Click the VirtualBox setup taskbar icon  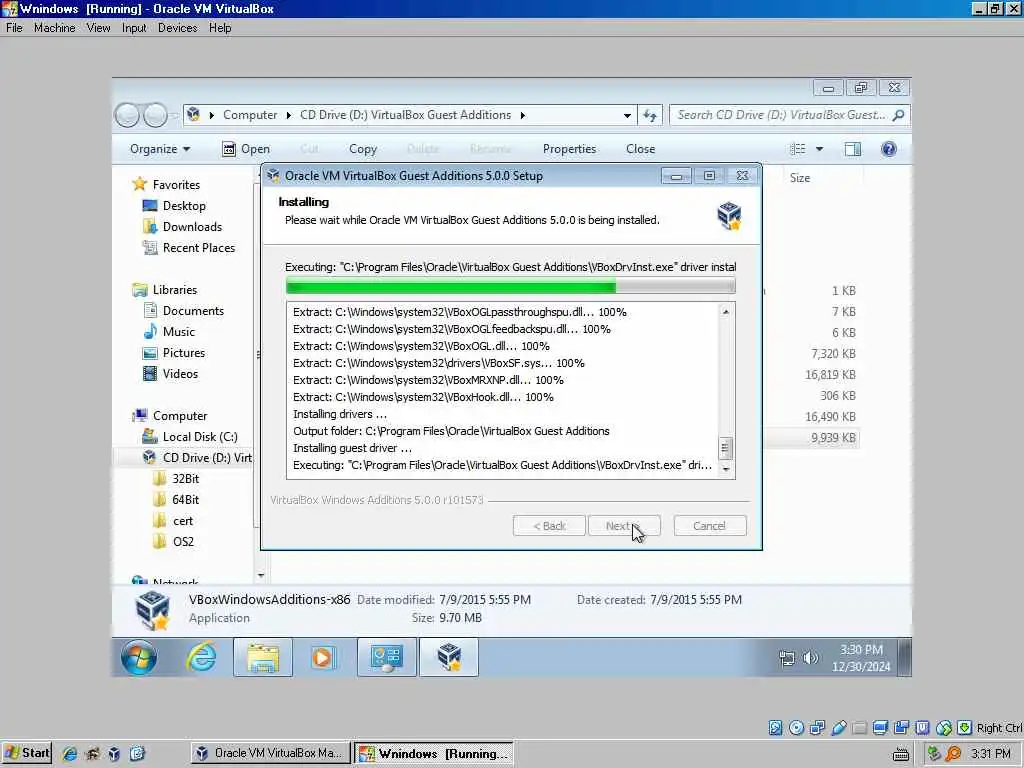click(449, 656)
